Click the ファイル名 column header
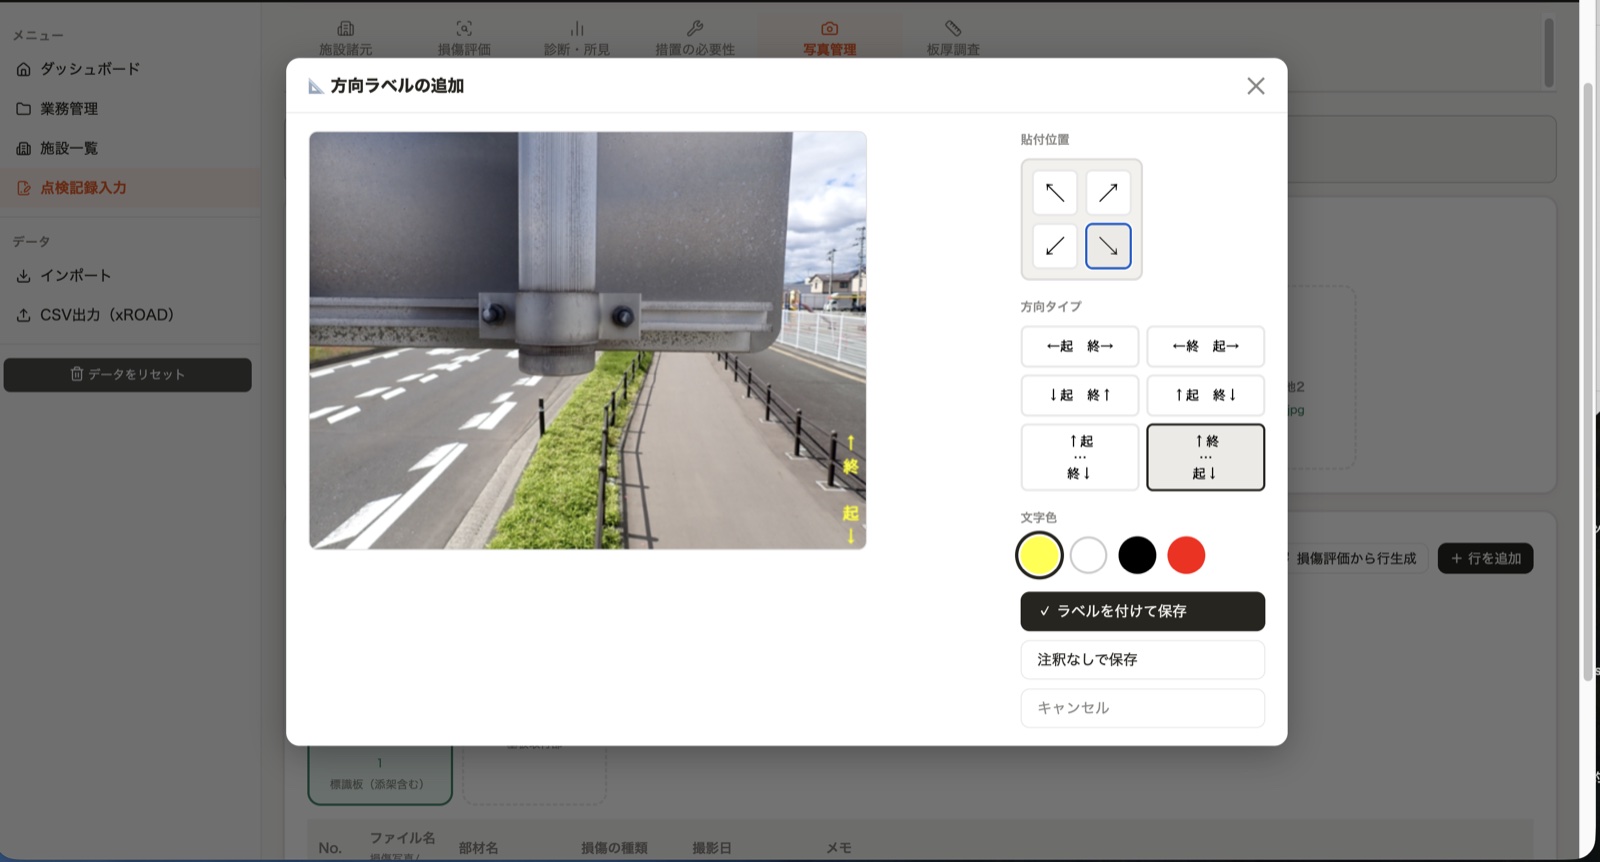The height and width of the screenshot is (862, 1600). click(x=402, y=838)
